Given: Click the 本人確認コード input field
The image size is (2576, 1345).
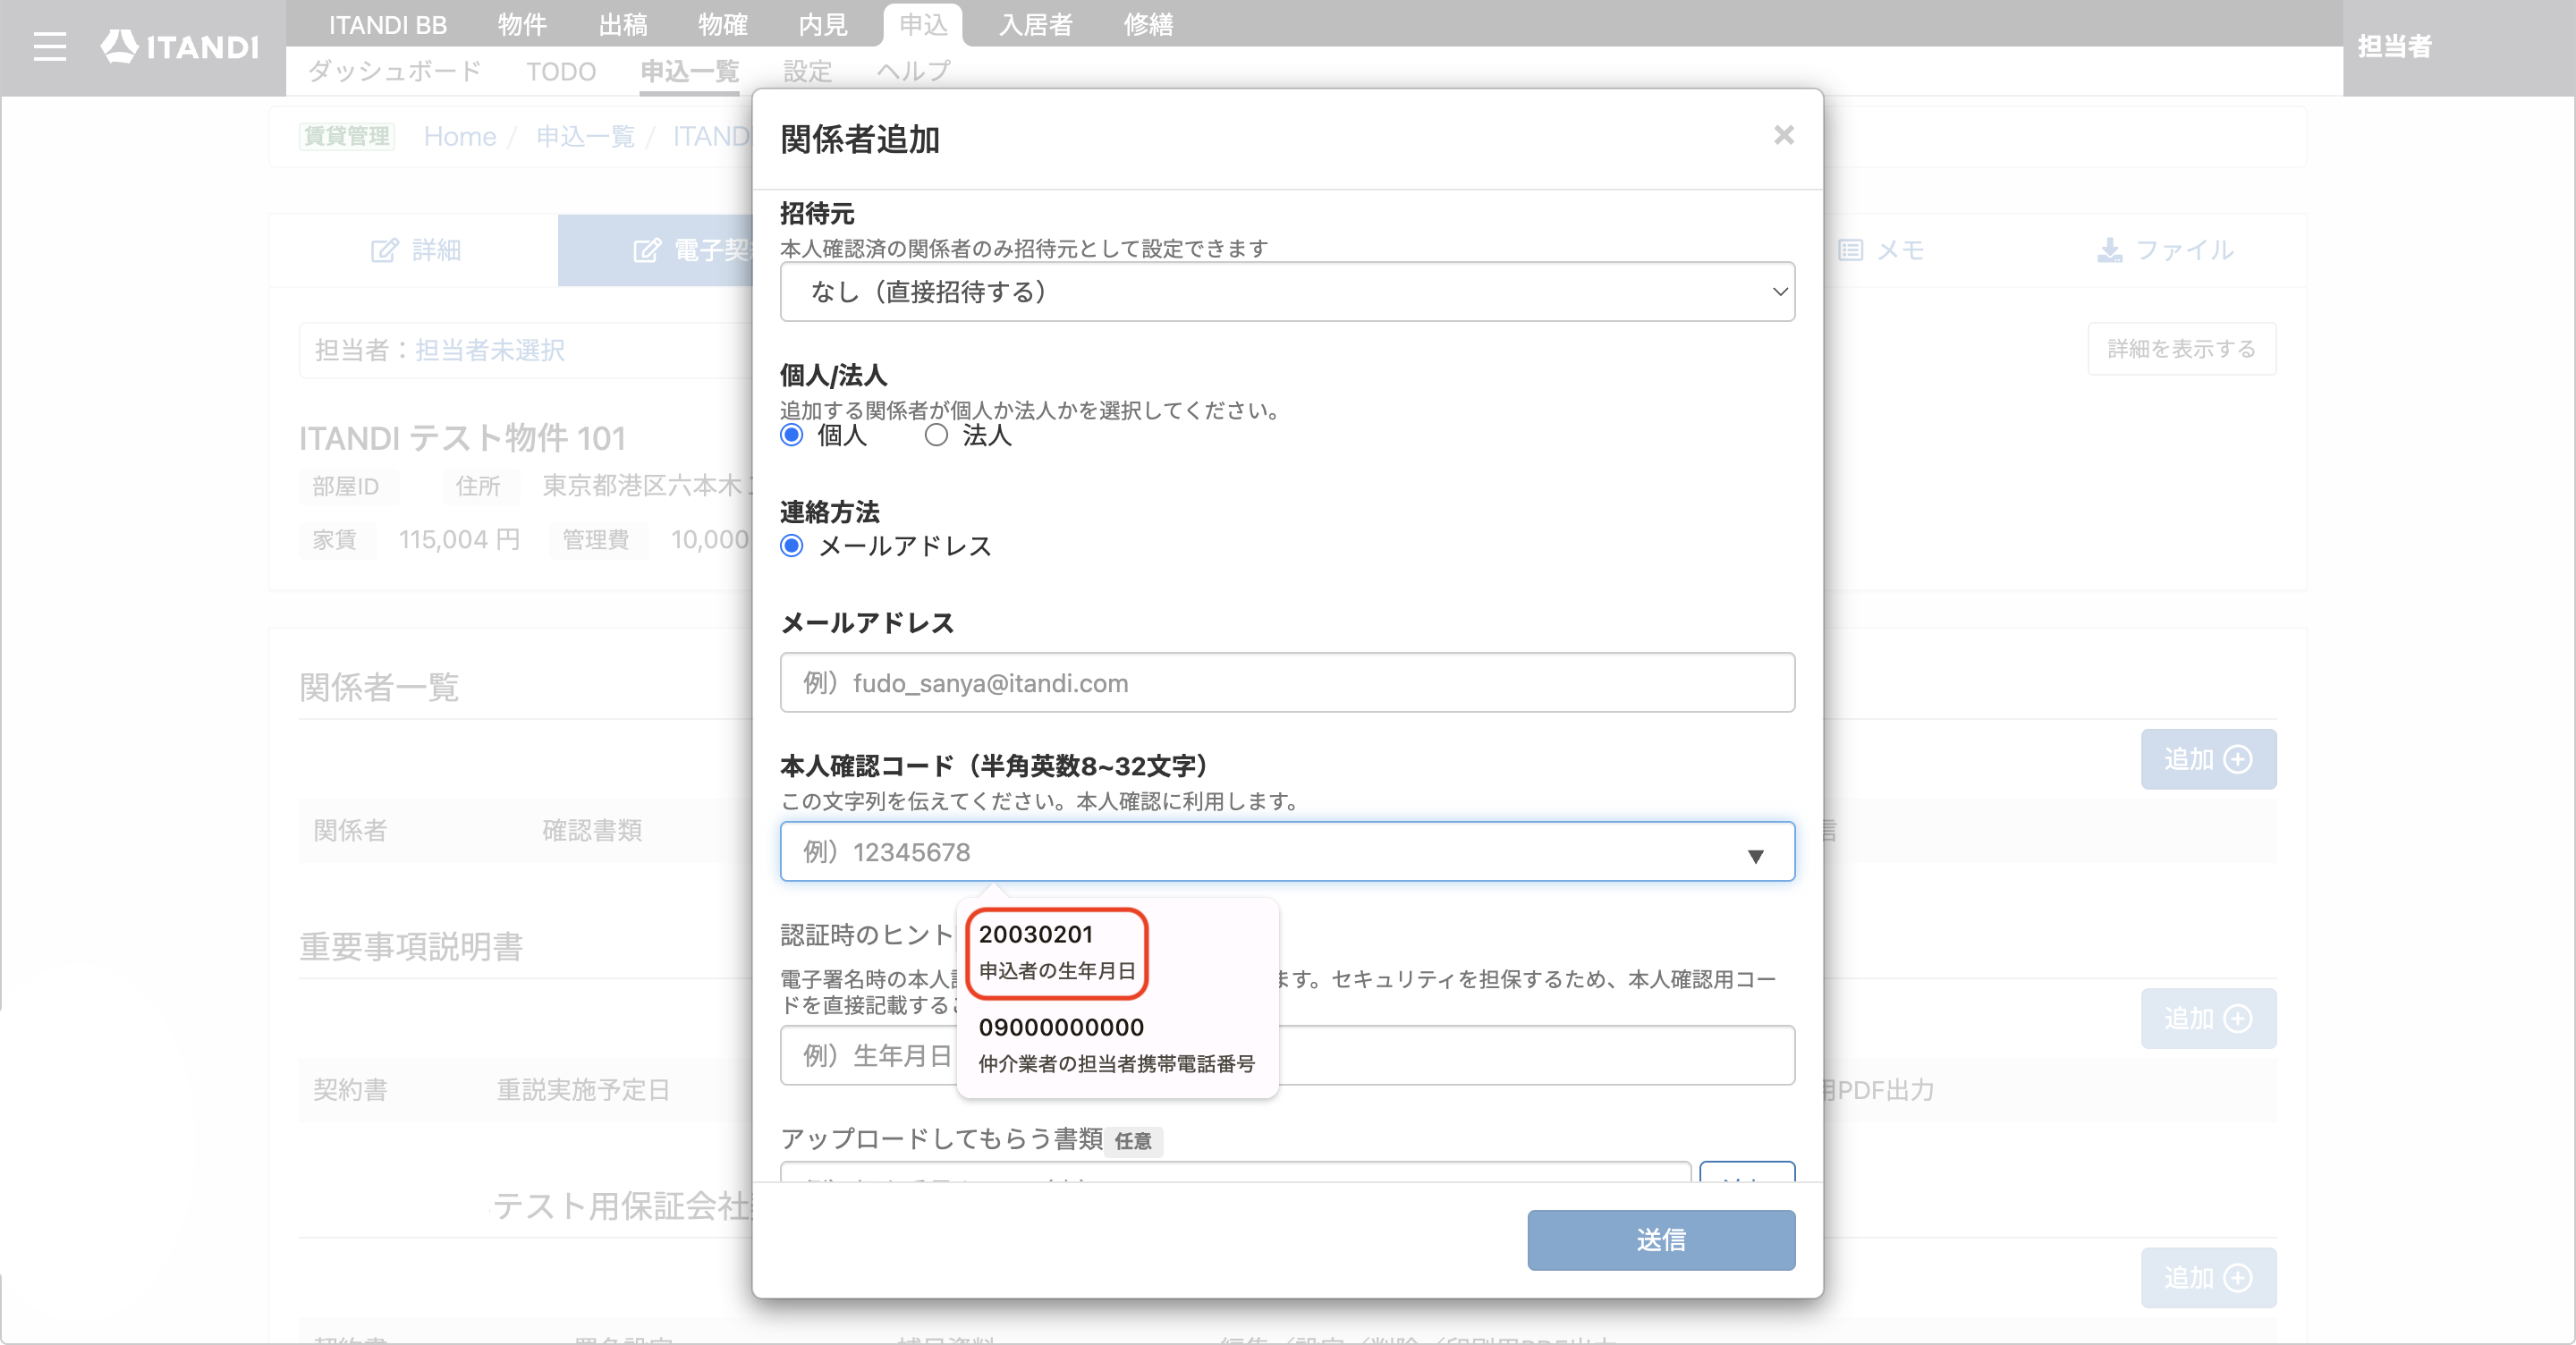Looking at the screenshot, I should pyautogui.click(x=1287, y=851).
